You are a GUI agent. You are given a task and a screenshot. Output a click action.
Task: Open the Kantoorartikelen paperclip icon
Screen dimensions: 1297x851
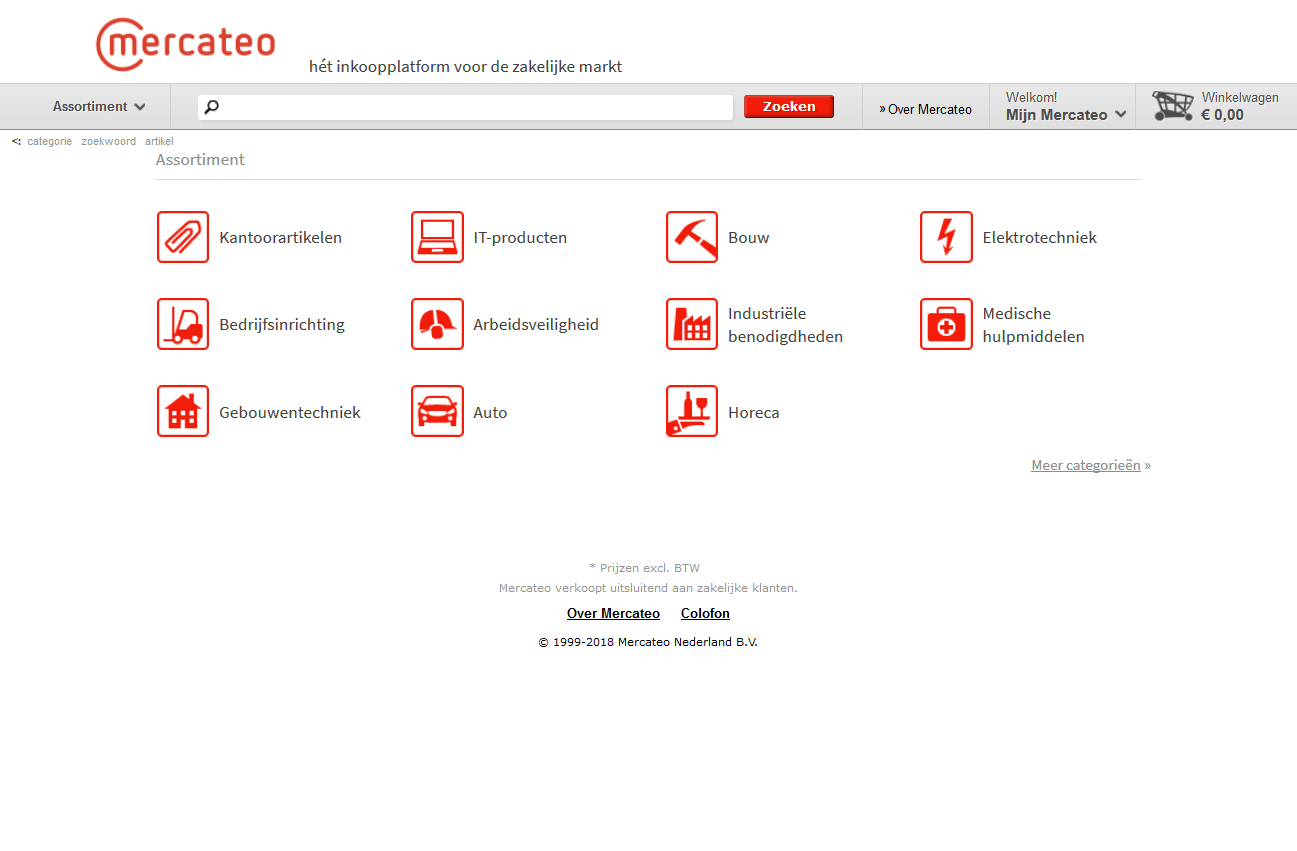pyautogui.click(x=183, y=237)
